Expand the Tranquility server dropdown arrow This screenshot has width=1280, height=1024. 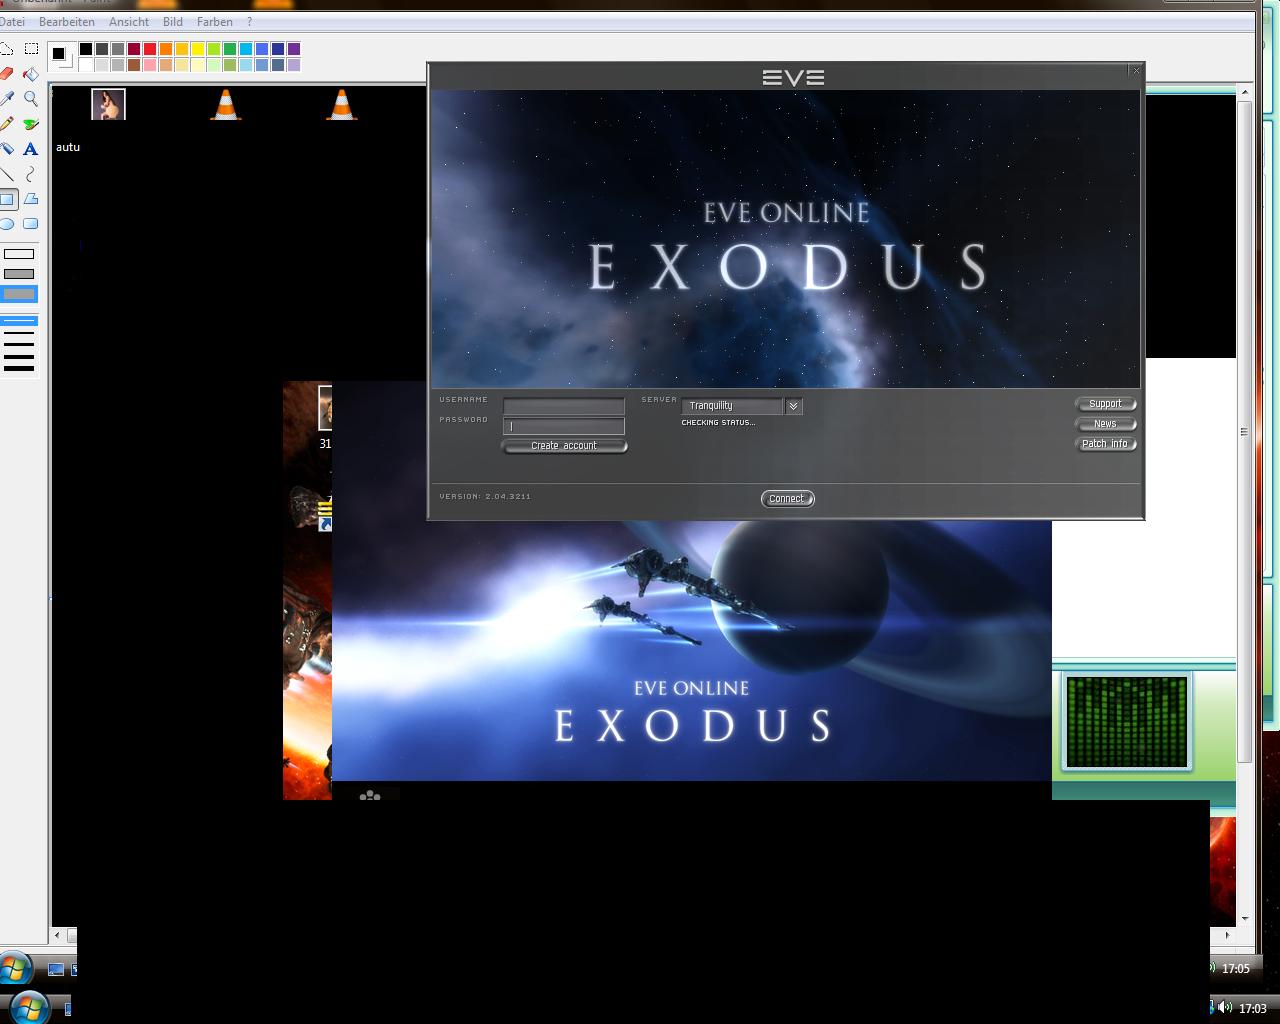point(793,406)
